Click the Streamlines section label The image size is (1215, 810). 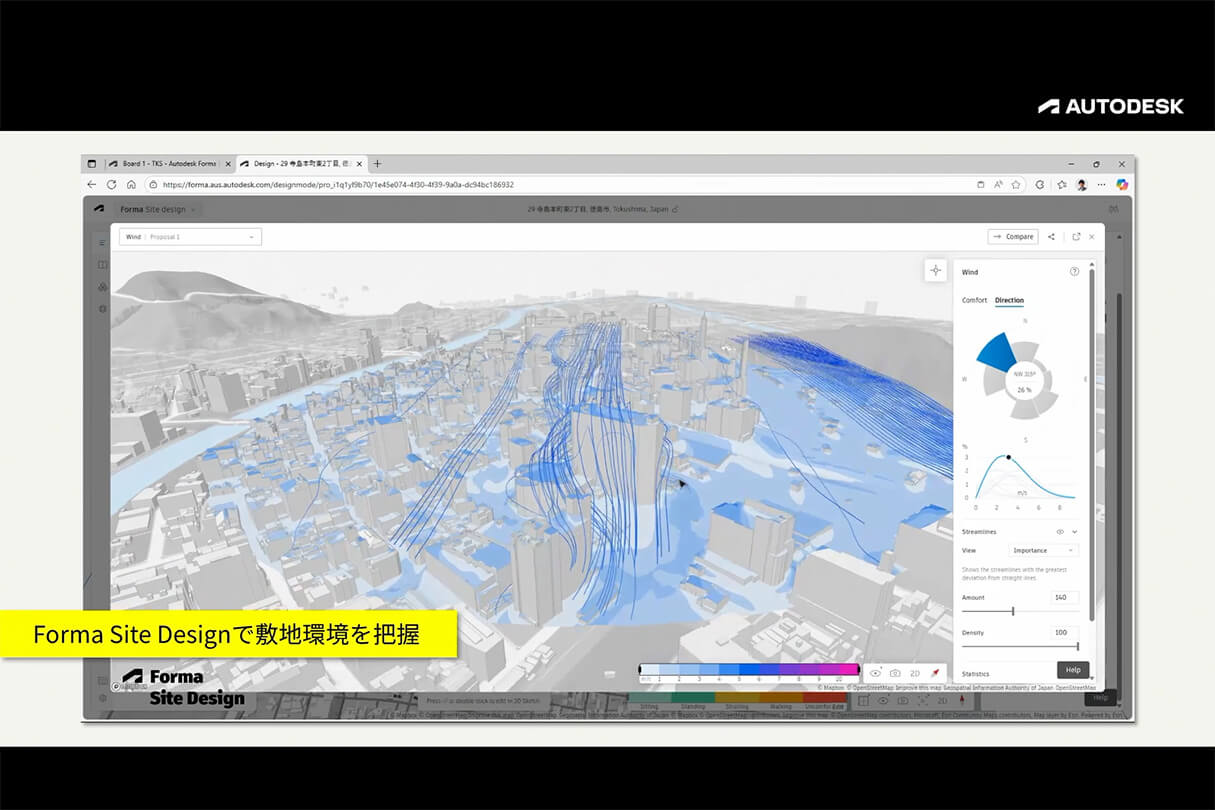pos(979,532)
